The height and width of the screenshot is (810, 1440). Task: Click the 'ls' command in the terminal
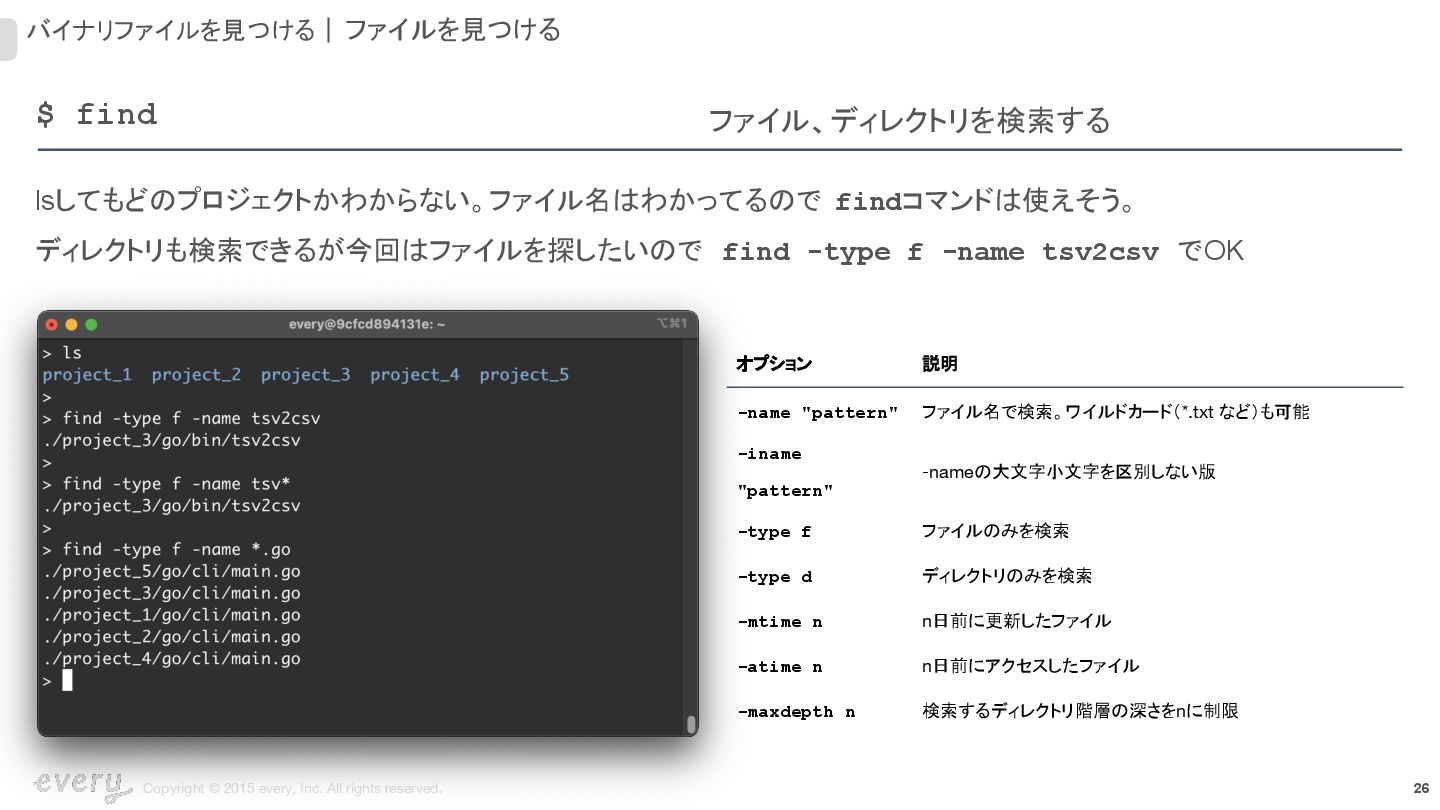[x=72, y=353]
